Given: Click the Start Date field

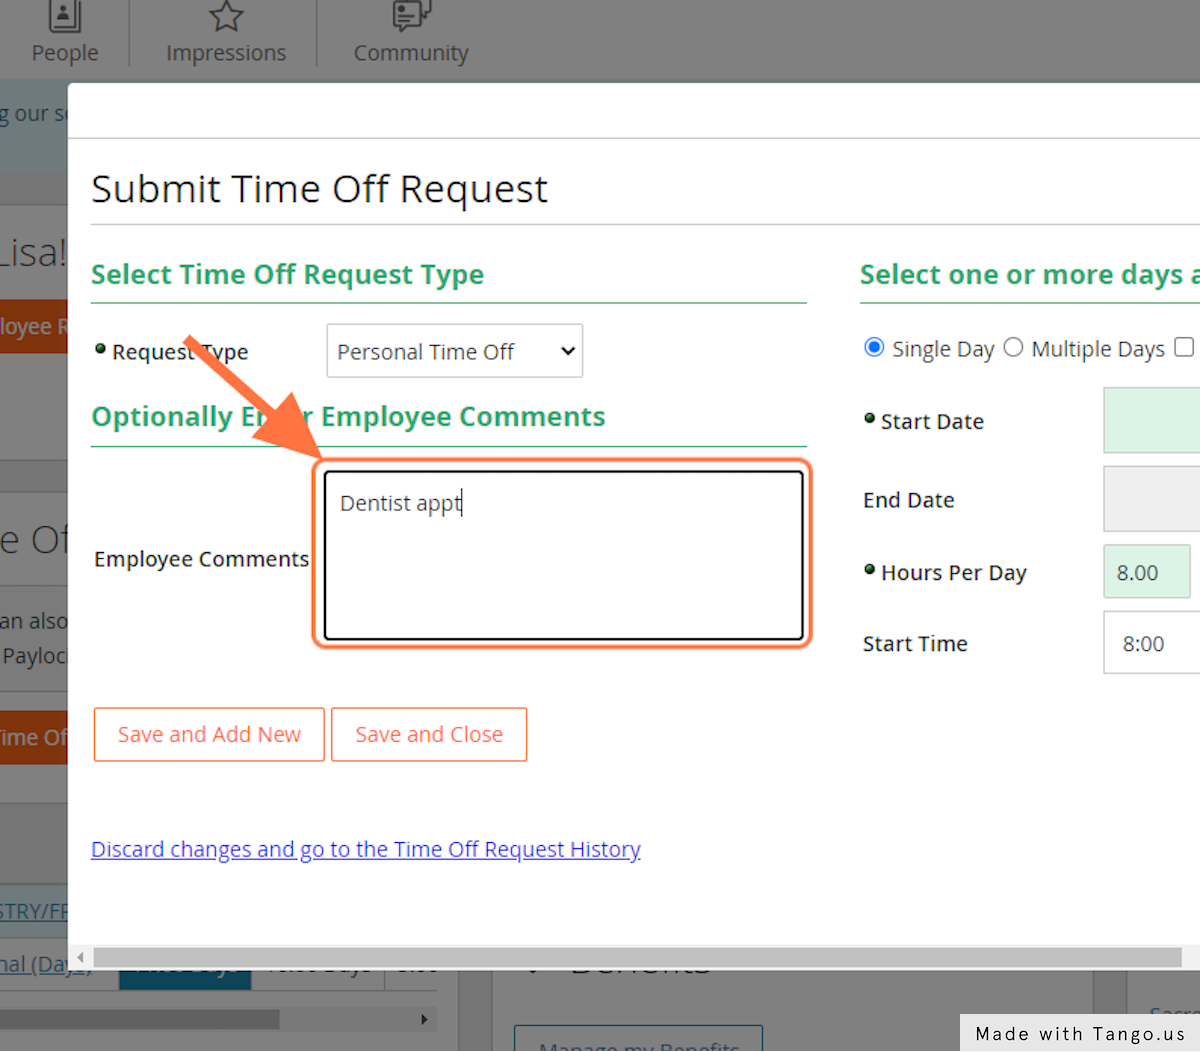Looking at the screenshot, I should pyautogui.click(x=1151, y=421).
